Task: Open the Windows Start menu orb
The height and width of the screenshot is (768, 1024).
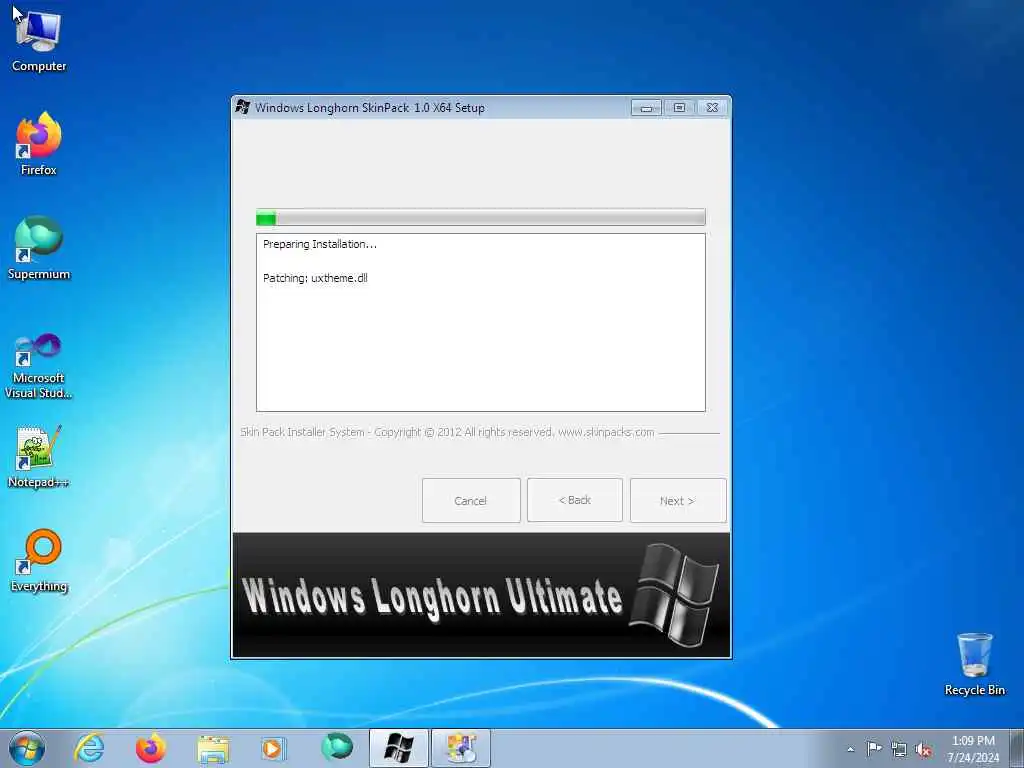Action: [x=27, y=748]
